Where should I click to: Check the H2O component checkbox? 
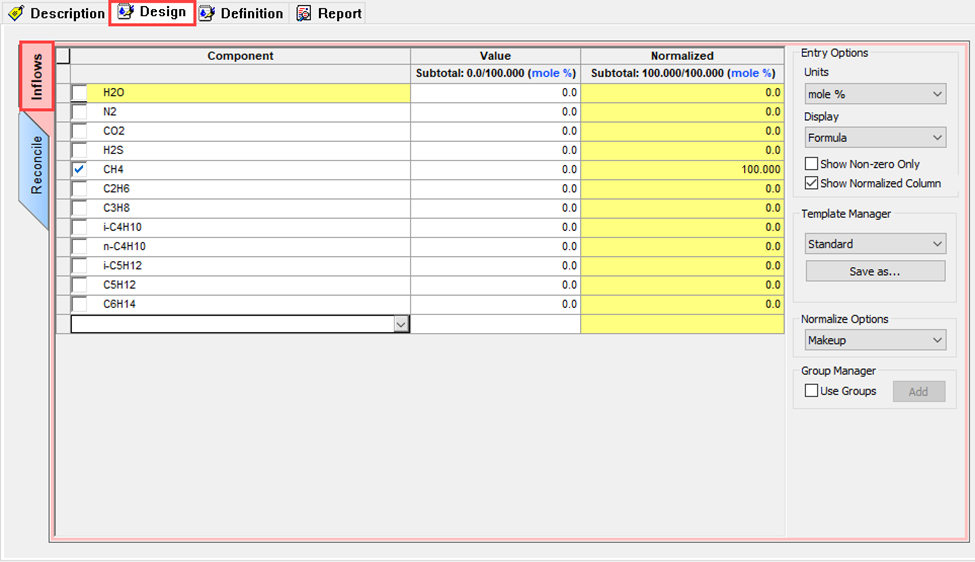click(79, 93)
